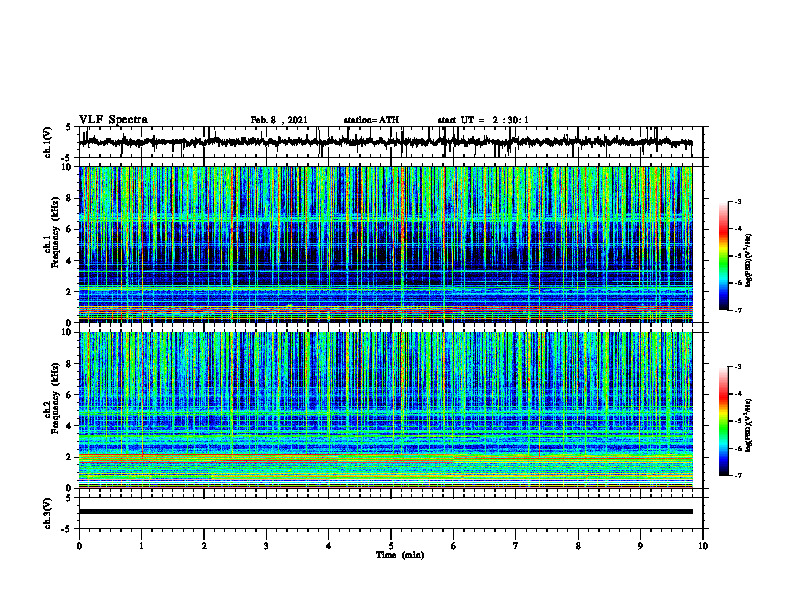Click the "-7" tick on ch.2 colorbar

point(737,476)
